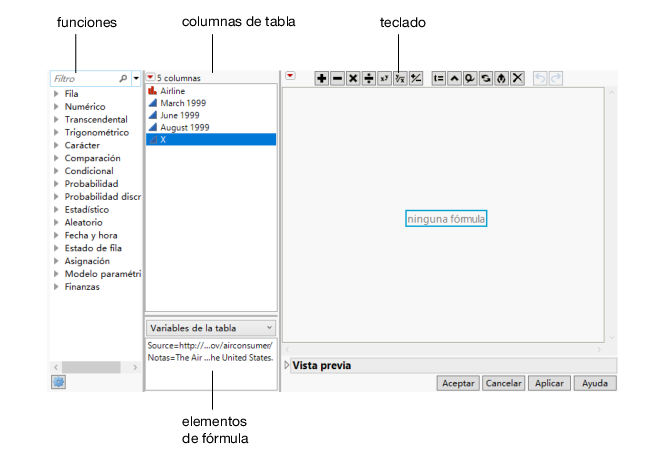
Task: Insert a multiplication operator from keypad
Action: (353, 78)
